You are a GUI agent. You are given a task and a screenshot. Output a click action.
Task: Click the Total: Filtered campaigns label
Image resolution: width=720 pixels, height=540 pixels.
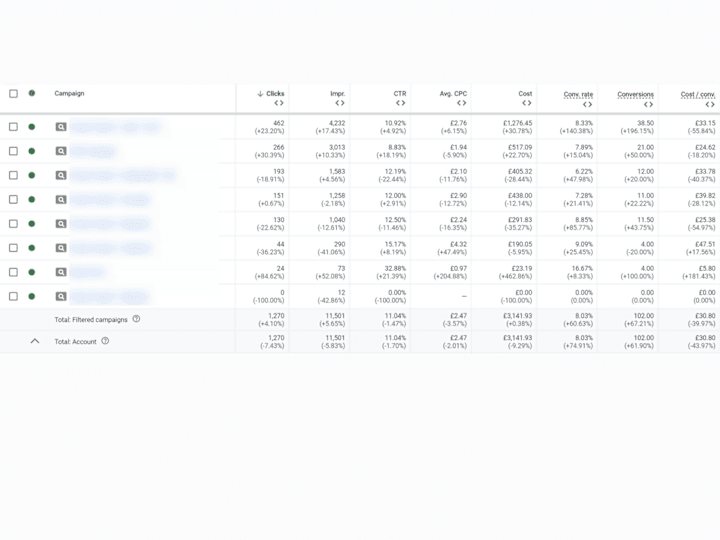click(91, 320)
